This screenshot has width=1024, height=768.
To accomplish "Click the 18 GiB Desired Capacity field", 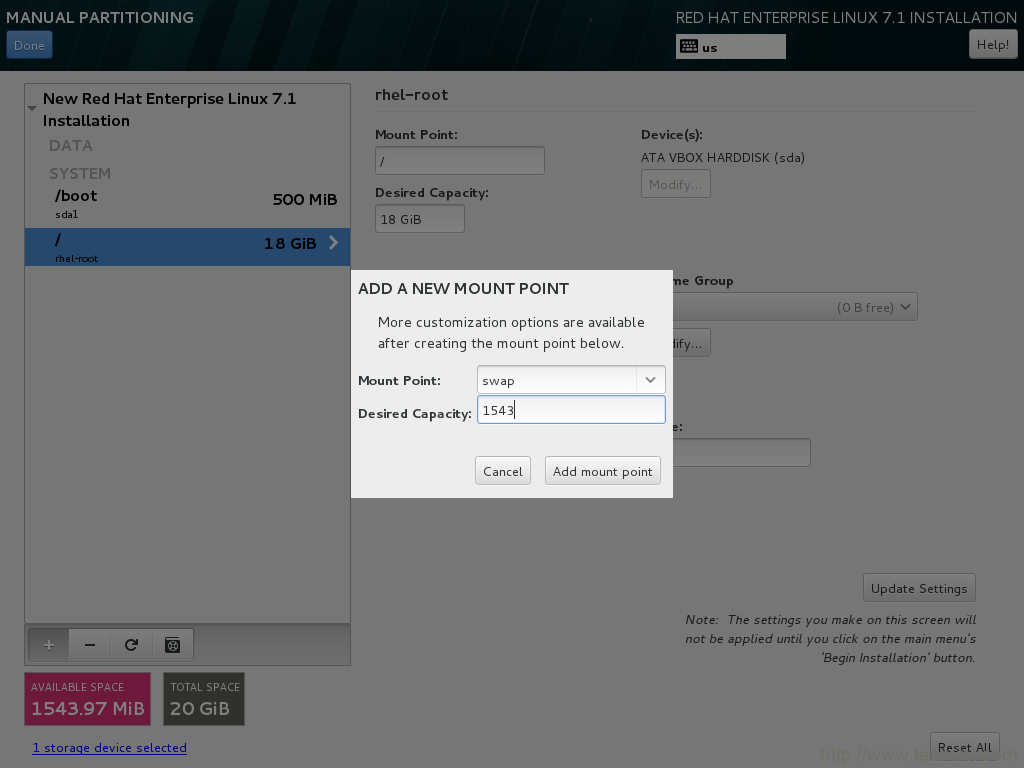I will tap(420, 219).
